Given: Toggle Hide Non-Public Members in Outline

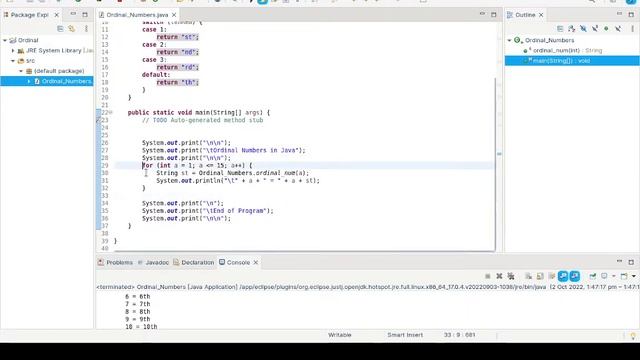Looking at the screenshot, I should pos(606,29).
